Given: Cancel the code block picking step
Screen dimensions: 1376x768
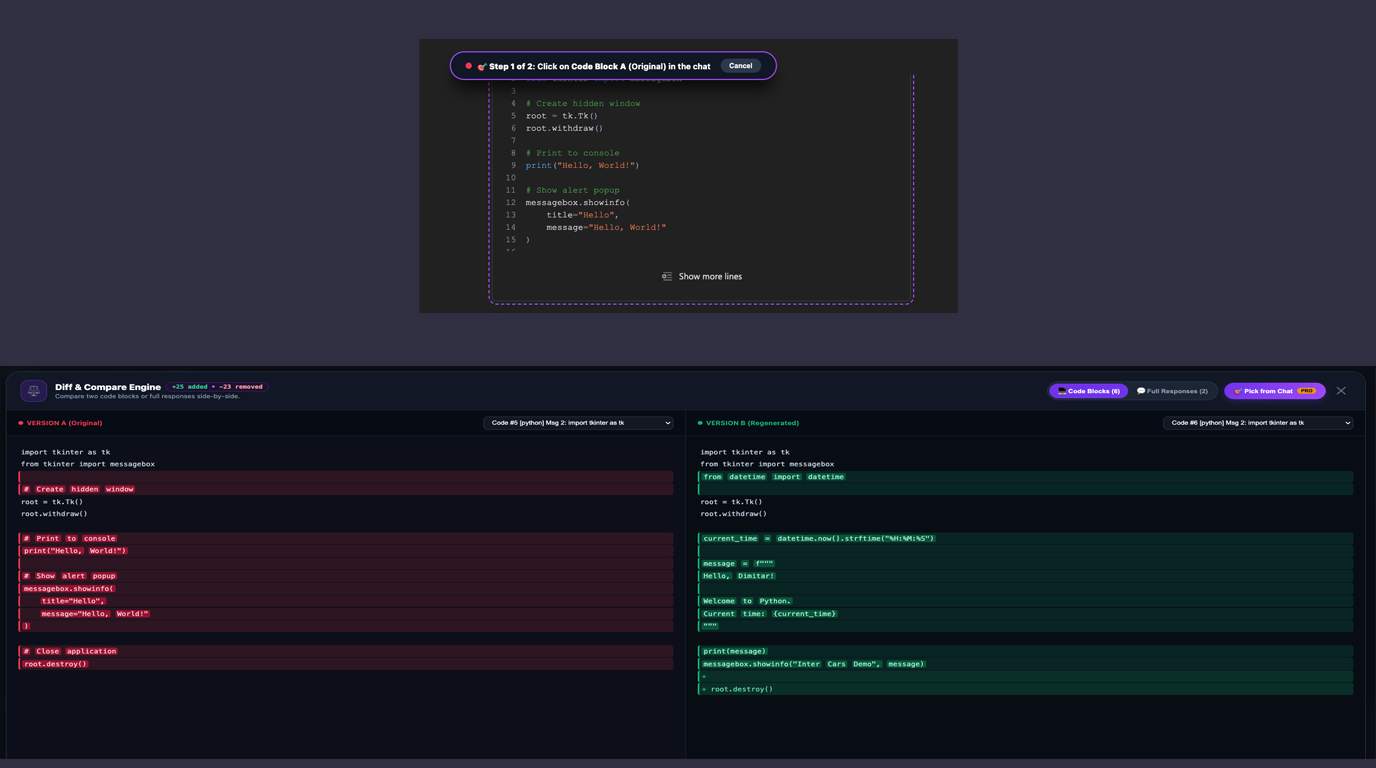Looking at the screenshot, I should click(740, 66).
